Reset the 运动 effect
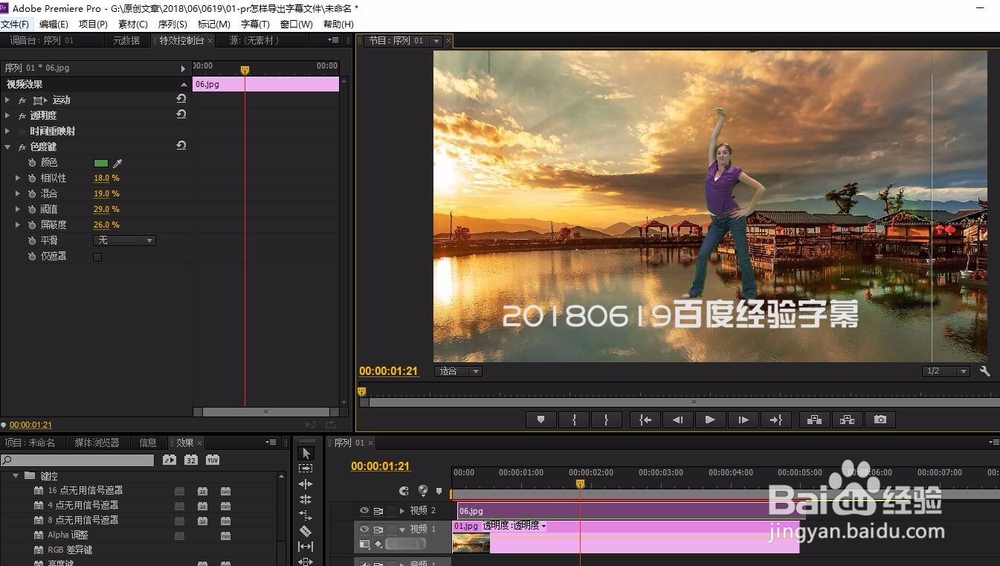 181,99
